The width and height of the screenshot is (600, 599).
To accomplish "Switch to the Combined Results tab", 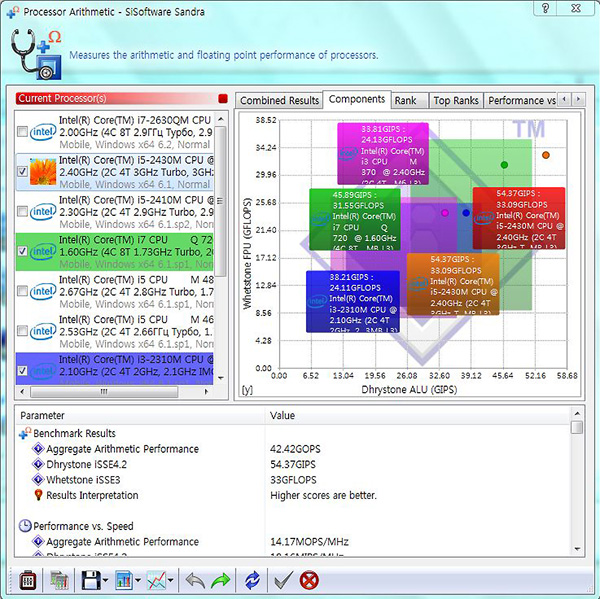I will (x=279, y=101).
